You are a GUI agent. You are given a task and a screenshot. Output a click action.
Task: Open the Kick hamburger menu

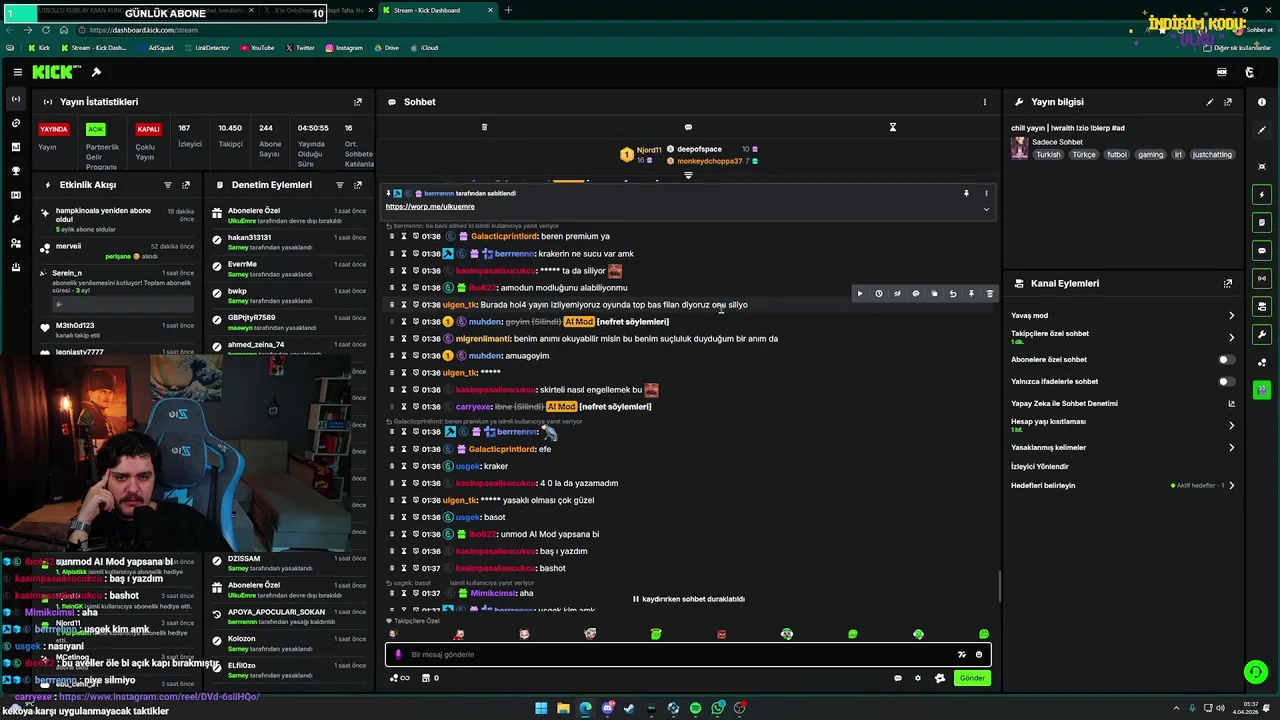[x=17, y=72]
